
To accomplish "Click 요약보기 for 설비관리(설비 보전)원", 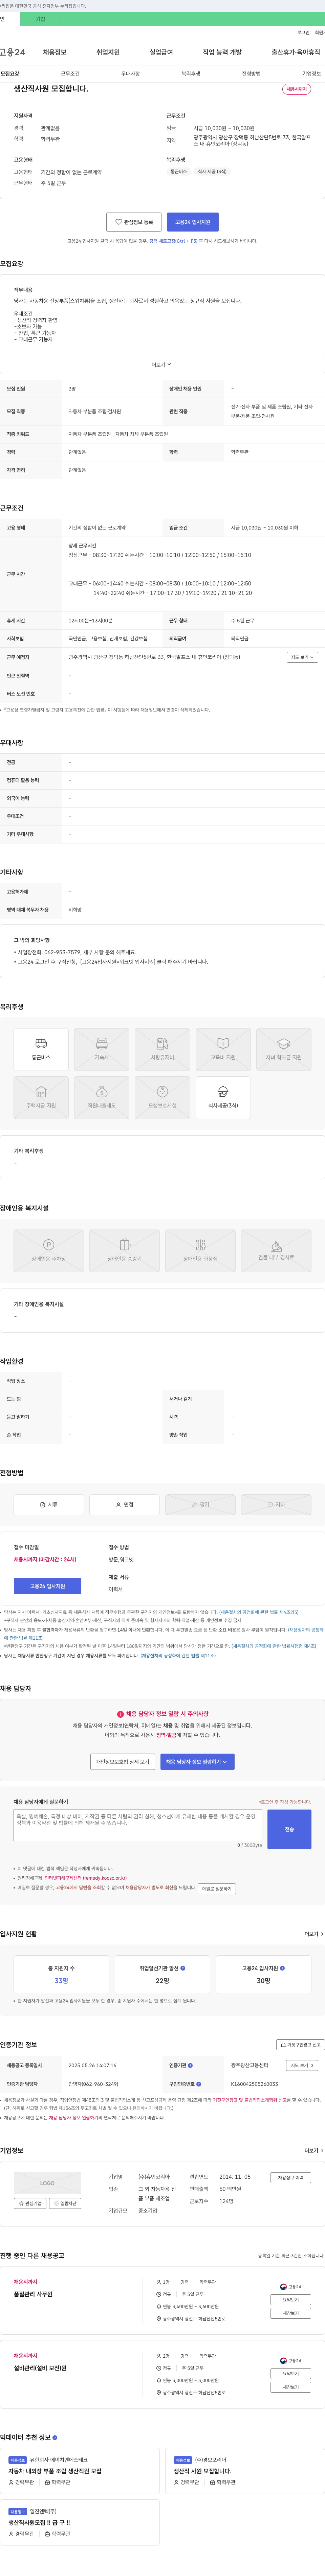I will (x=291, y=2374).
